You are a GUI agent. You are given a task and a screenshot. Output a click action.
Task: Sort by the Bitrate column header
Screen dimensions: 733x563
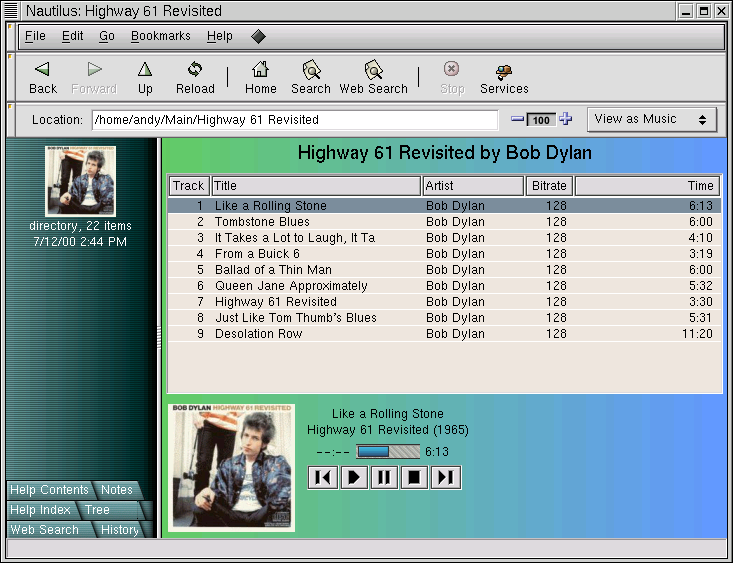(x=549, y=186)
